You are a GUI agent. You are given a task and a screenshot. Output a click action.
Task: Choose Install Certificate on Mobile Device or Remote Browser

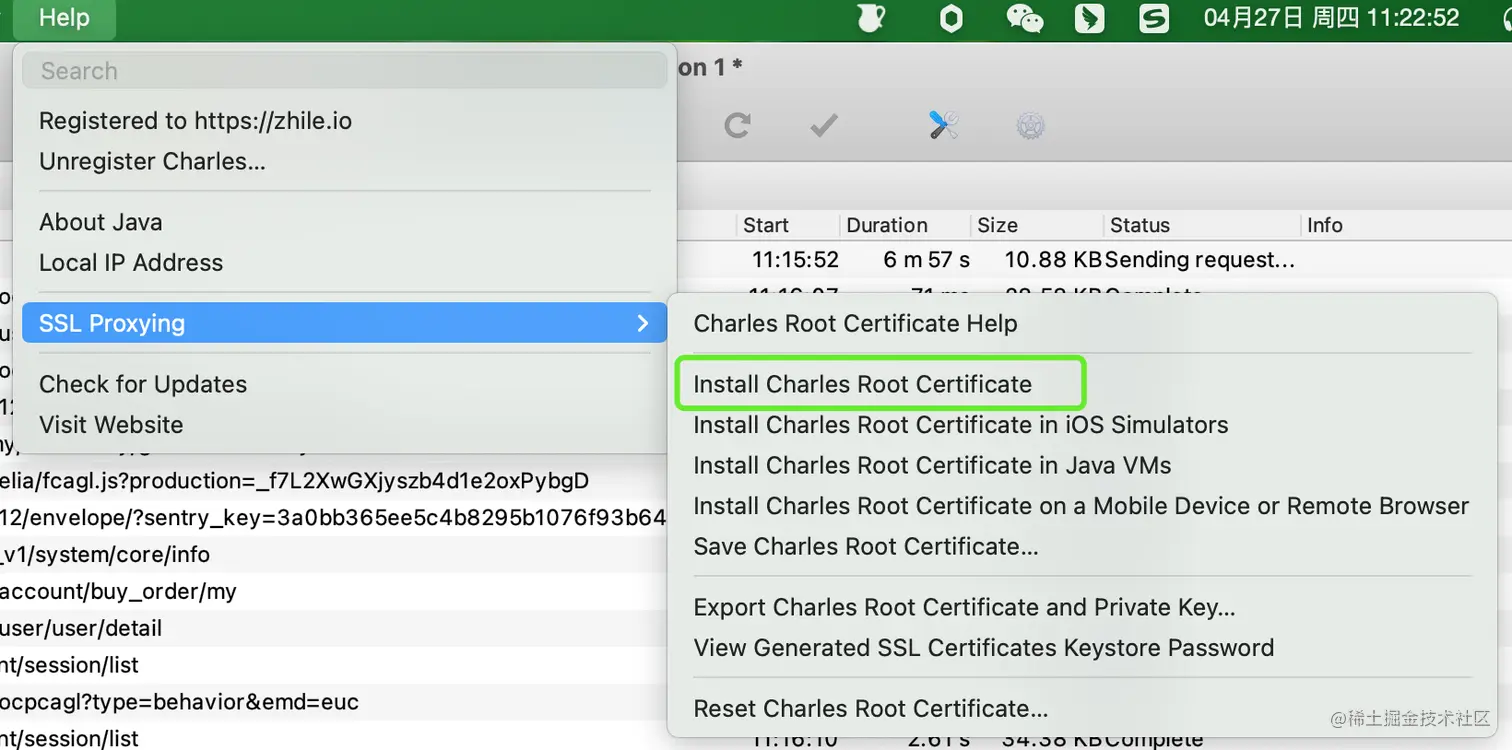click(x=1081, y=506)
